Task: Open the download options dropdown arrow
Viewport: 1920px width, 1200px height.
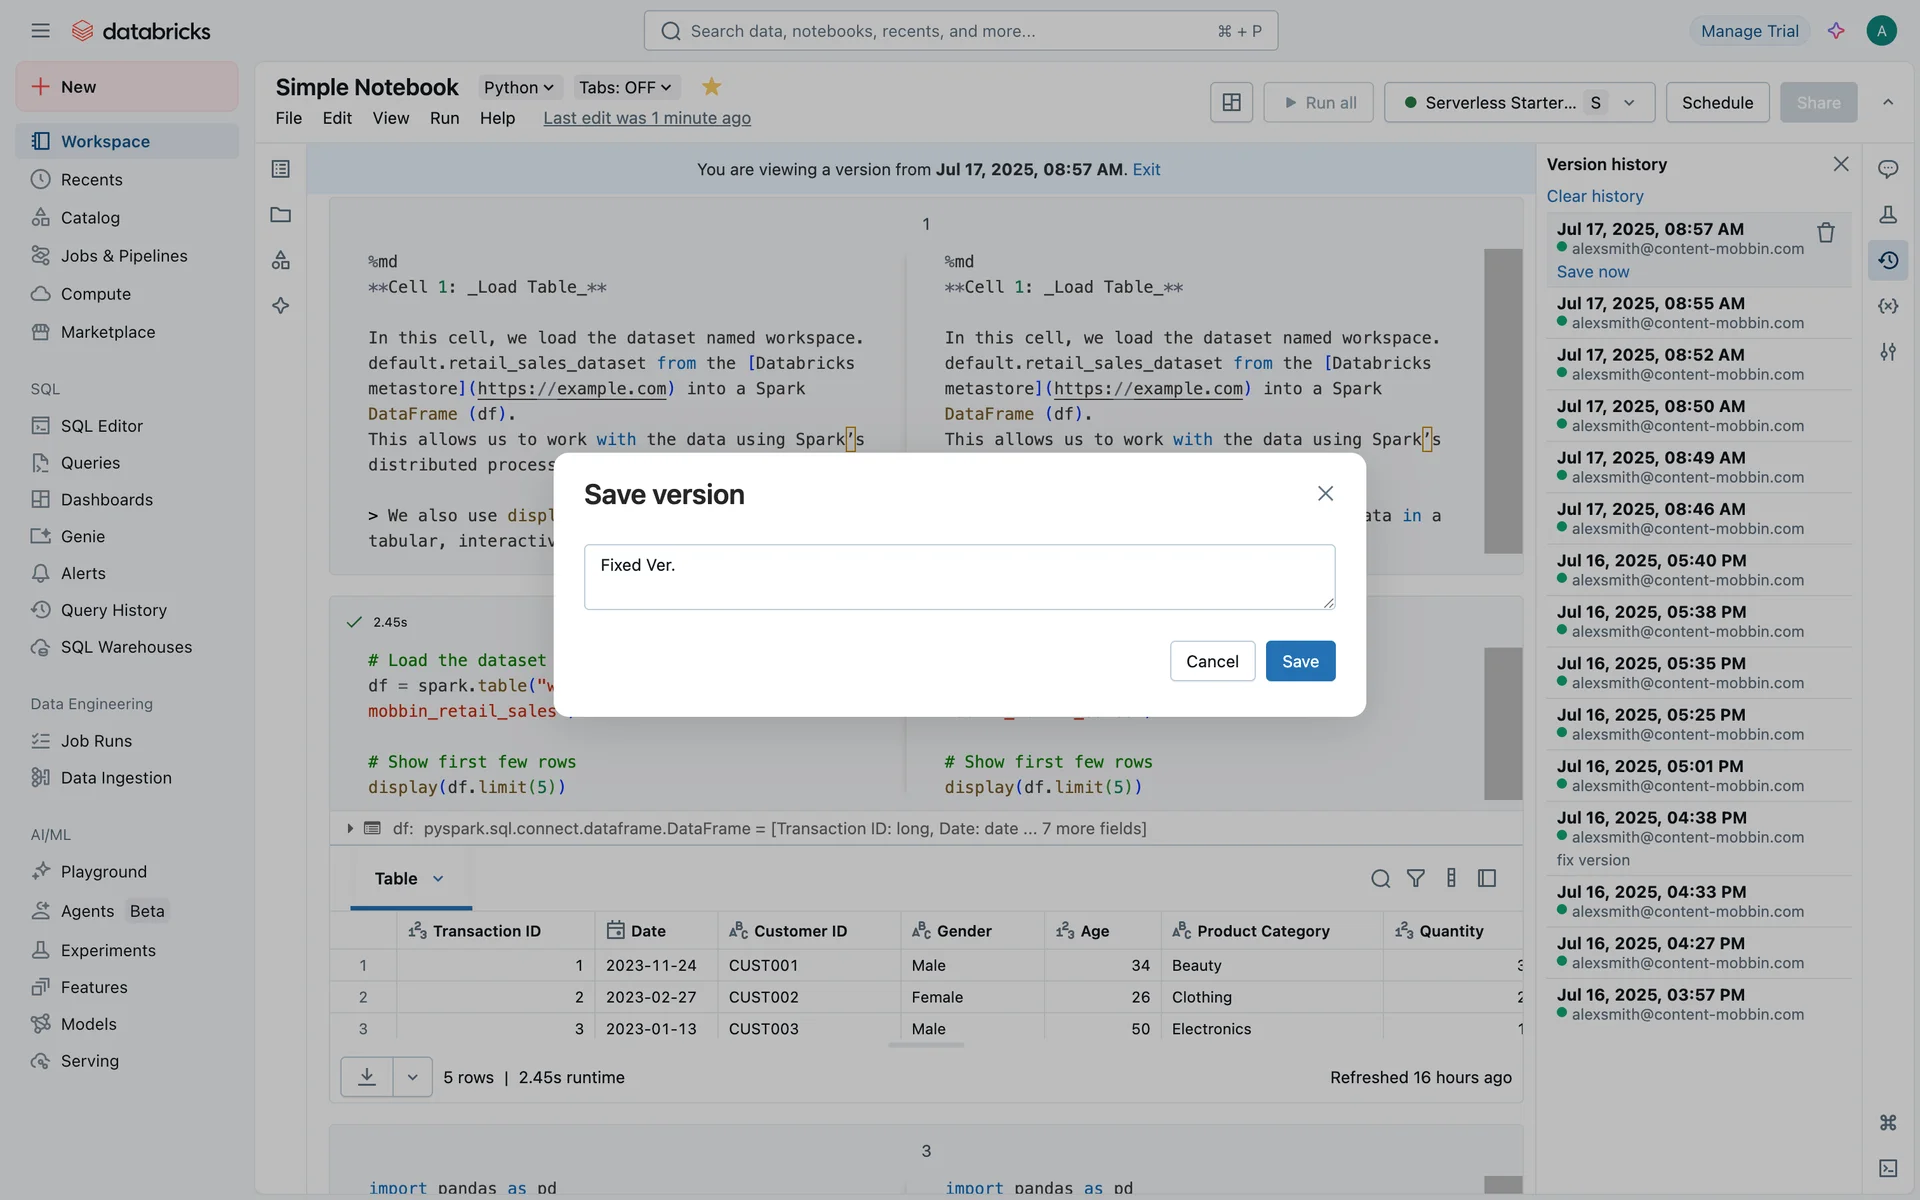Action: 412,1077
